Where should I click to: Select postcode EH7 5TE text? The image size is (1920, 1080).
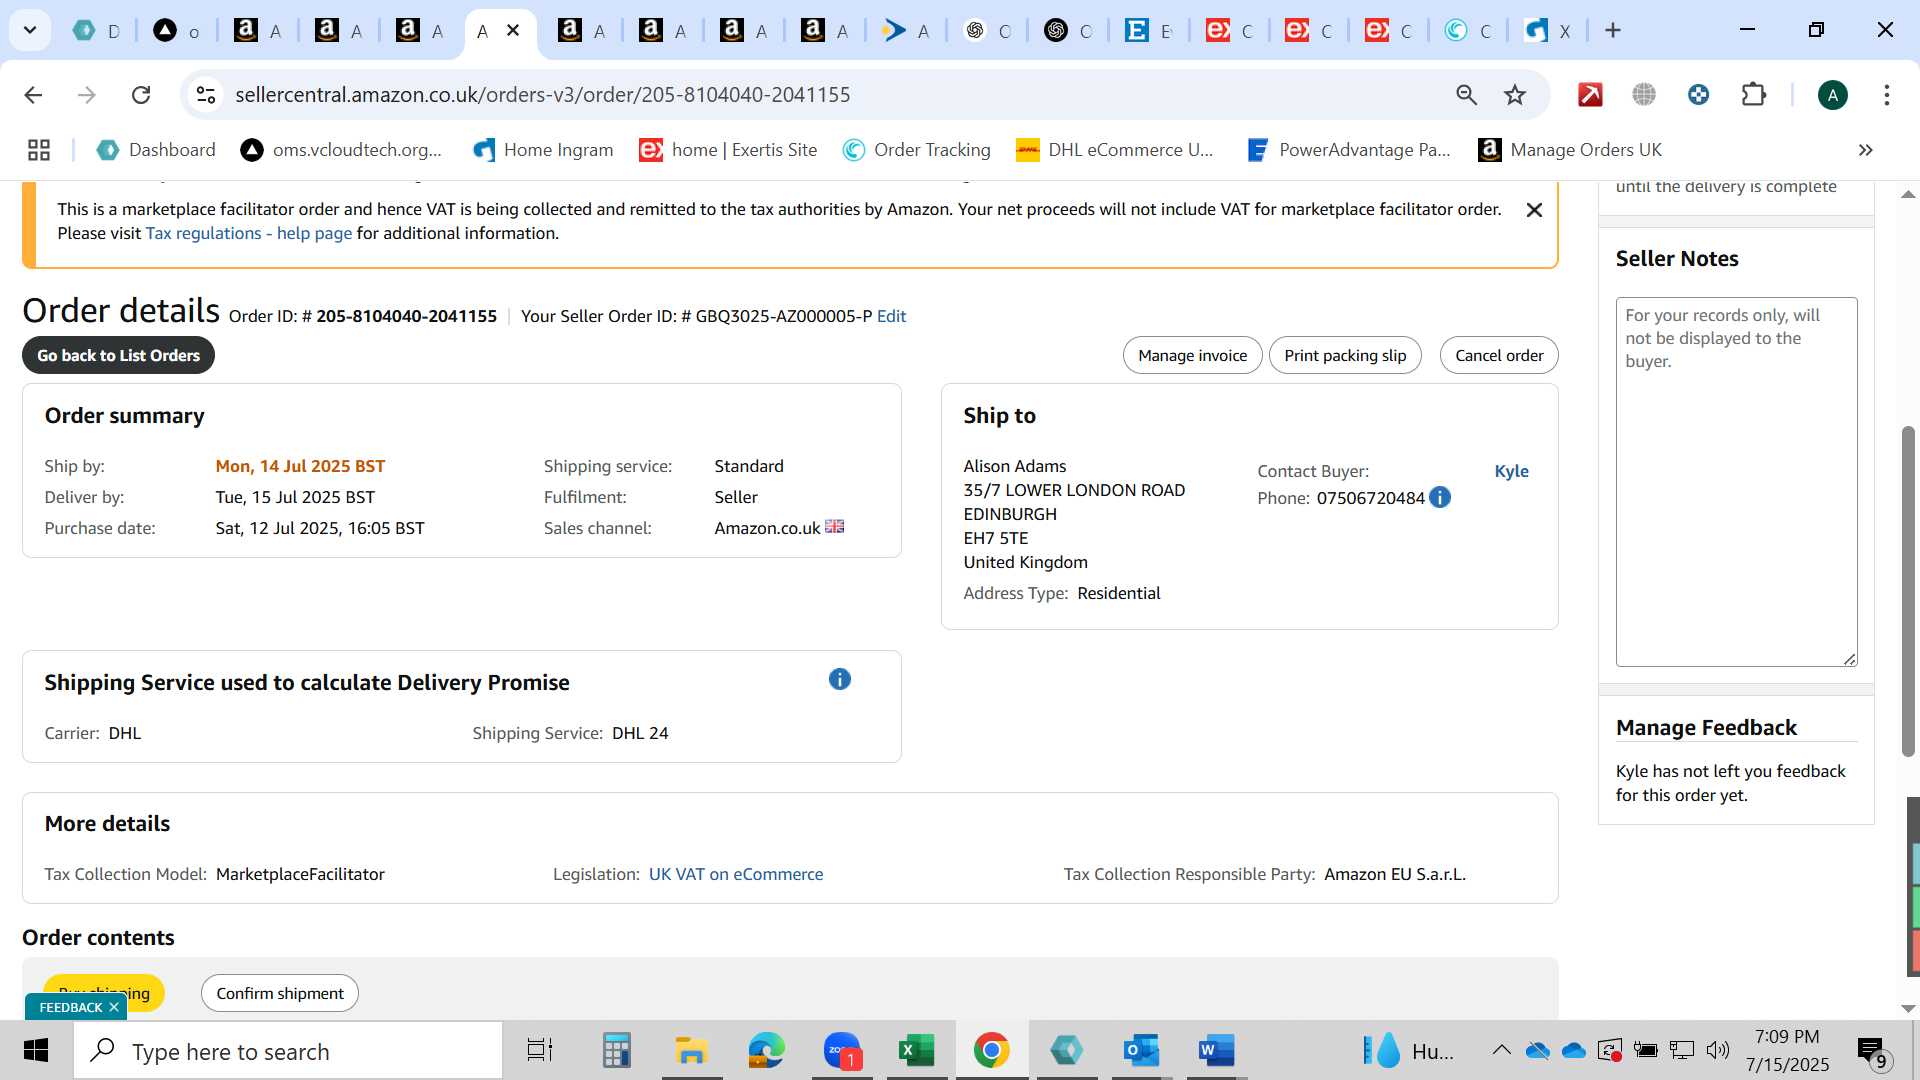point(995,538)
